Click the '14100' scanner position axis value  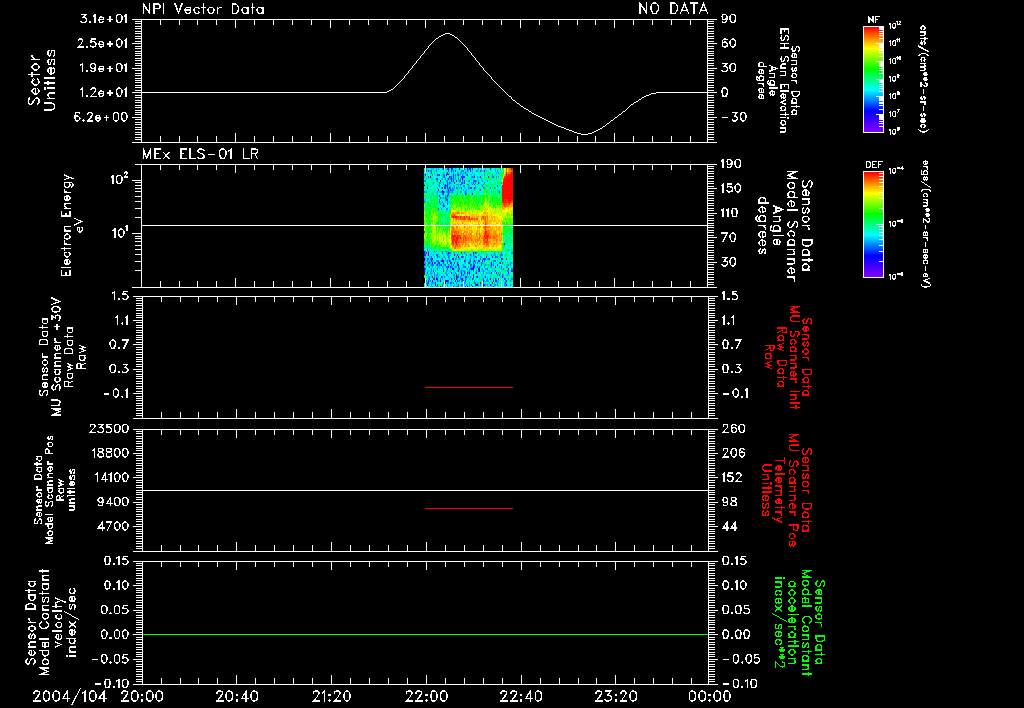108,477
